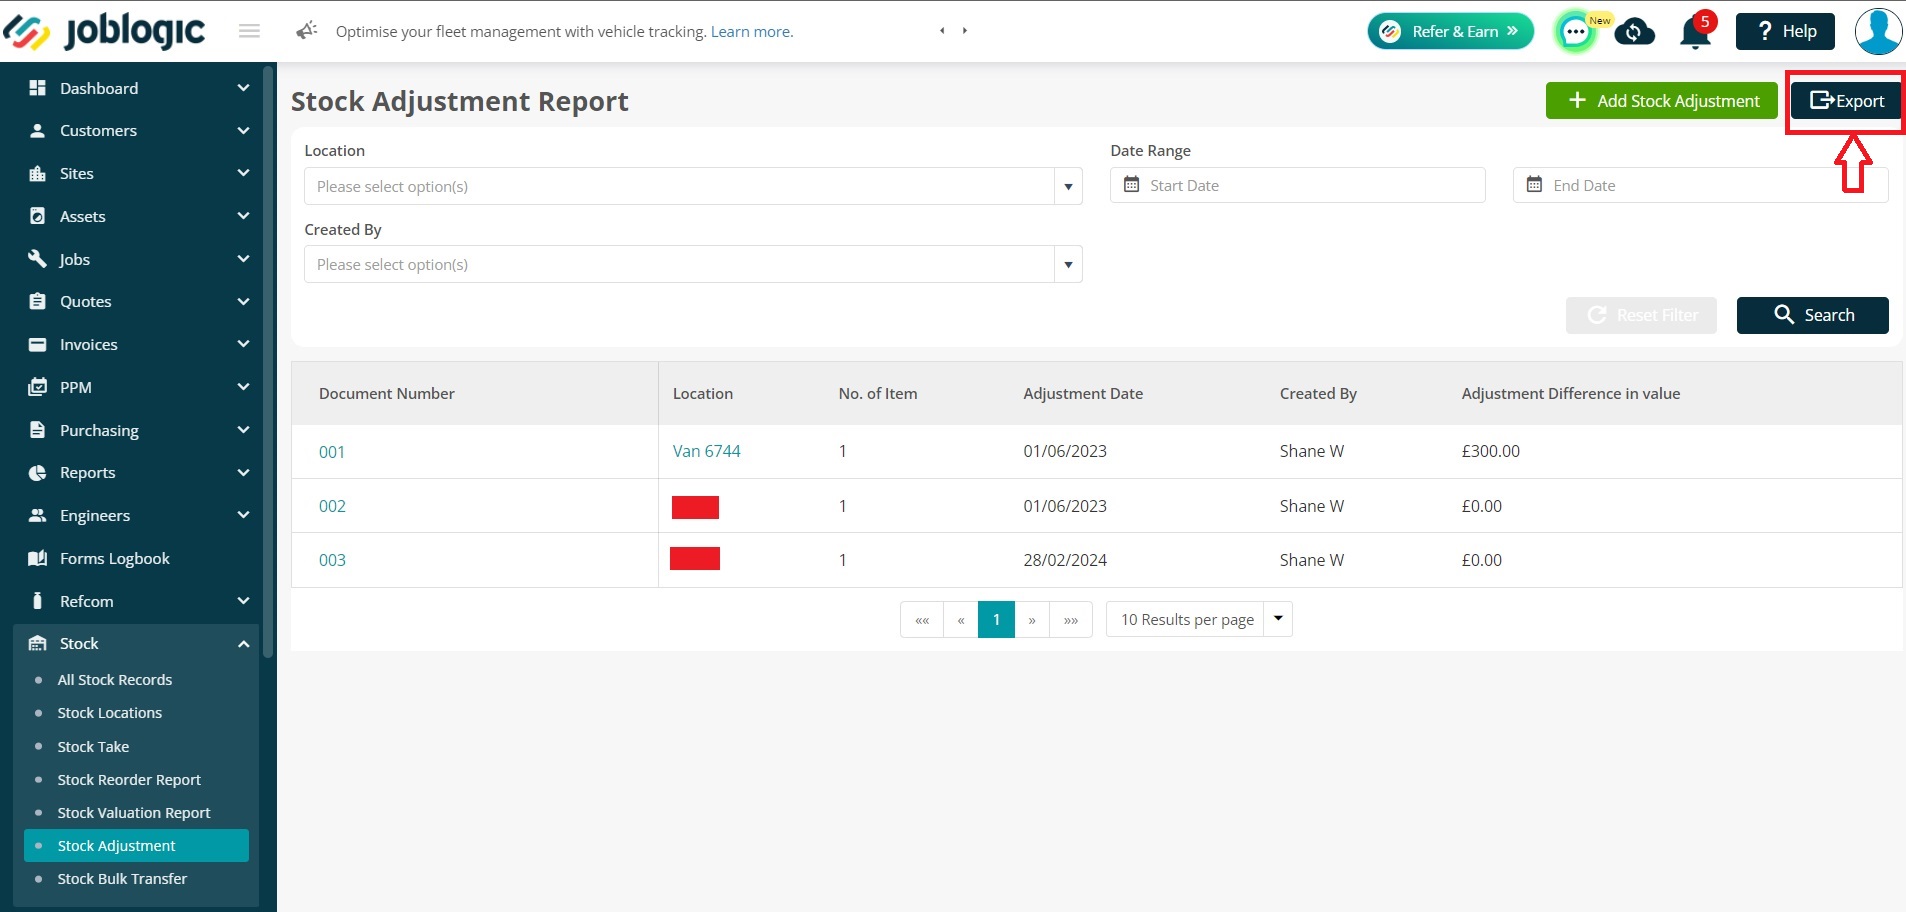The width and height of the screenshot is (1906, 912).
Task: Select Stock Adjustment submenu item
Action: [136, 846]
